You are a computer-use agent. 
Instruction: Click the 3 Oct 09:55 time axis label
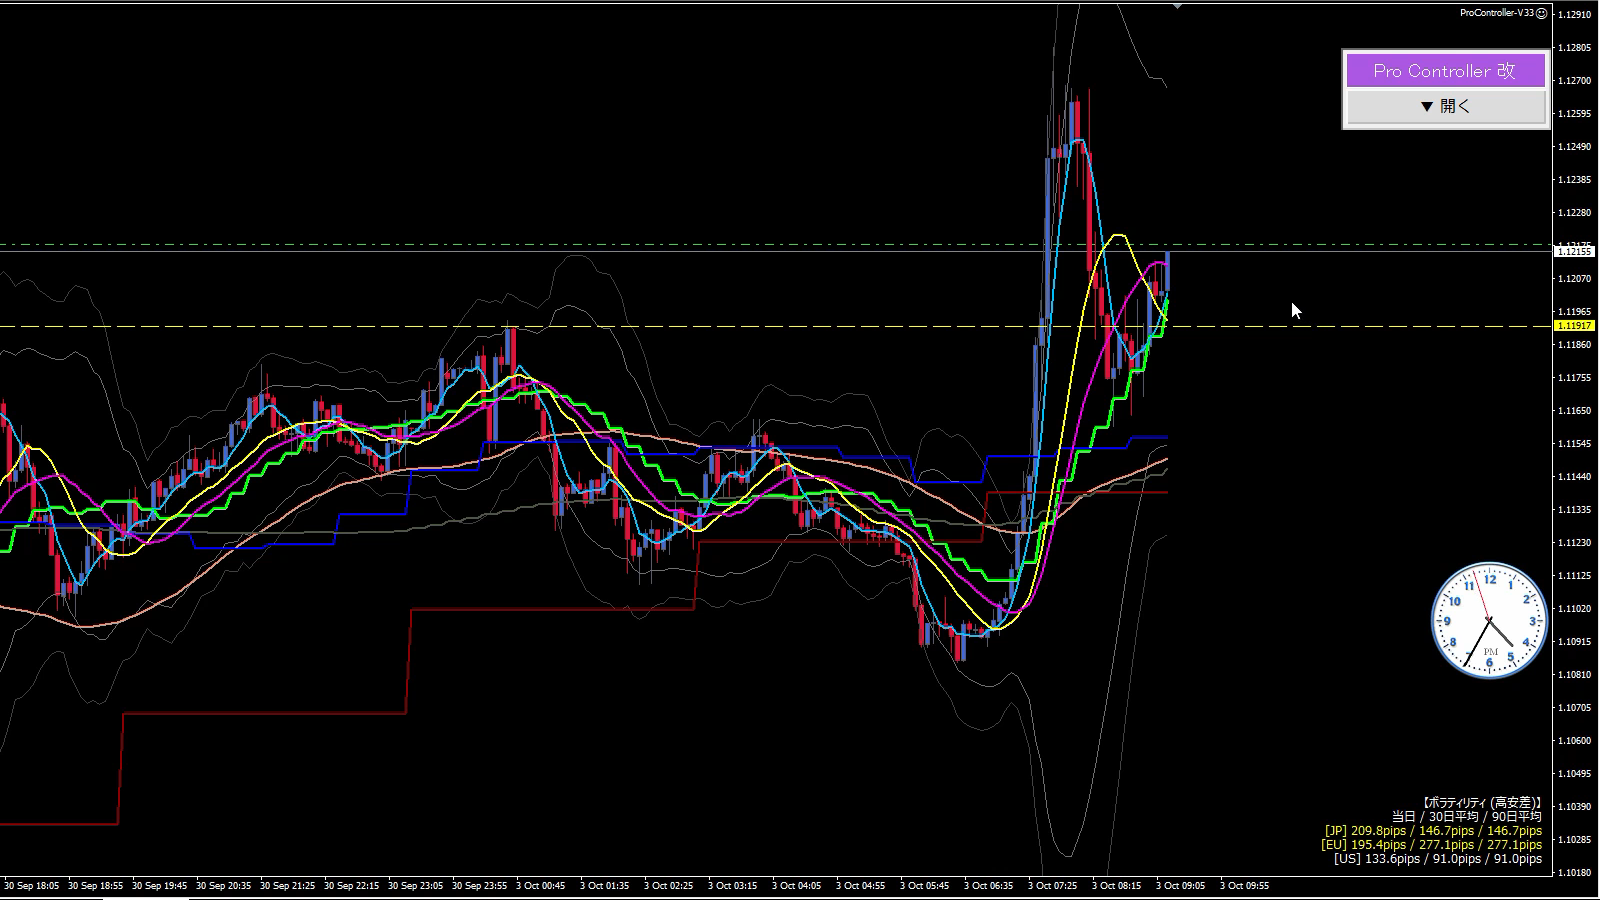tap(1244, 886)
